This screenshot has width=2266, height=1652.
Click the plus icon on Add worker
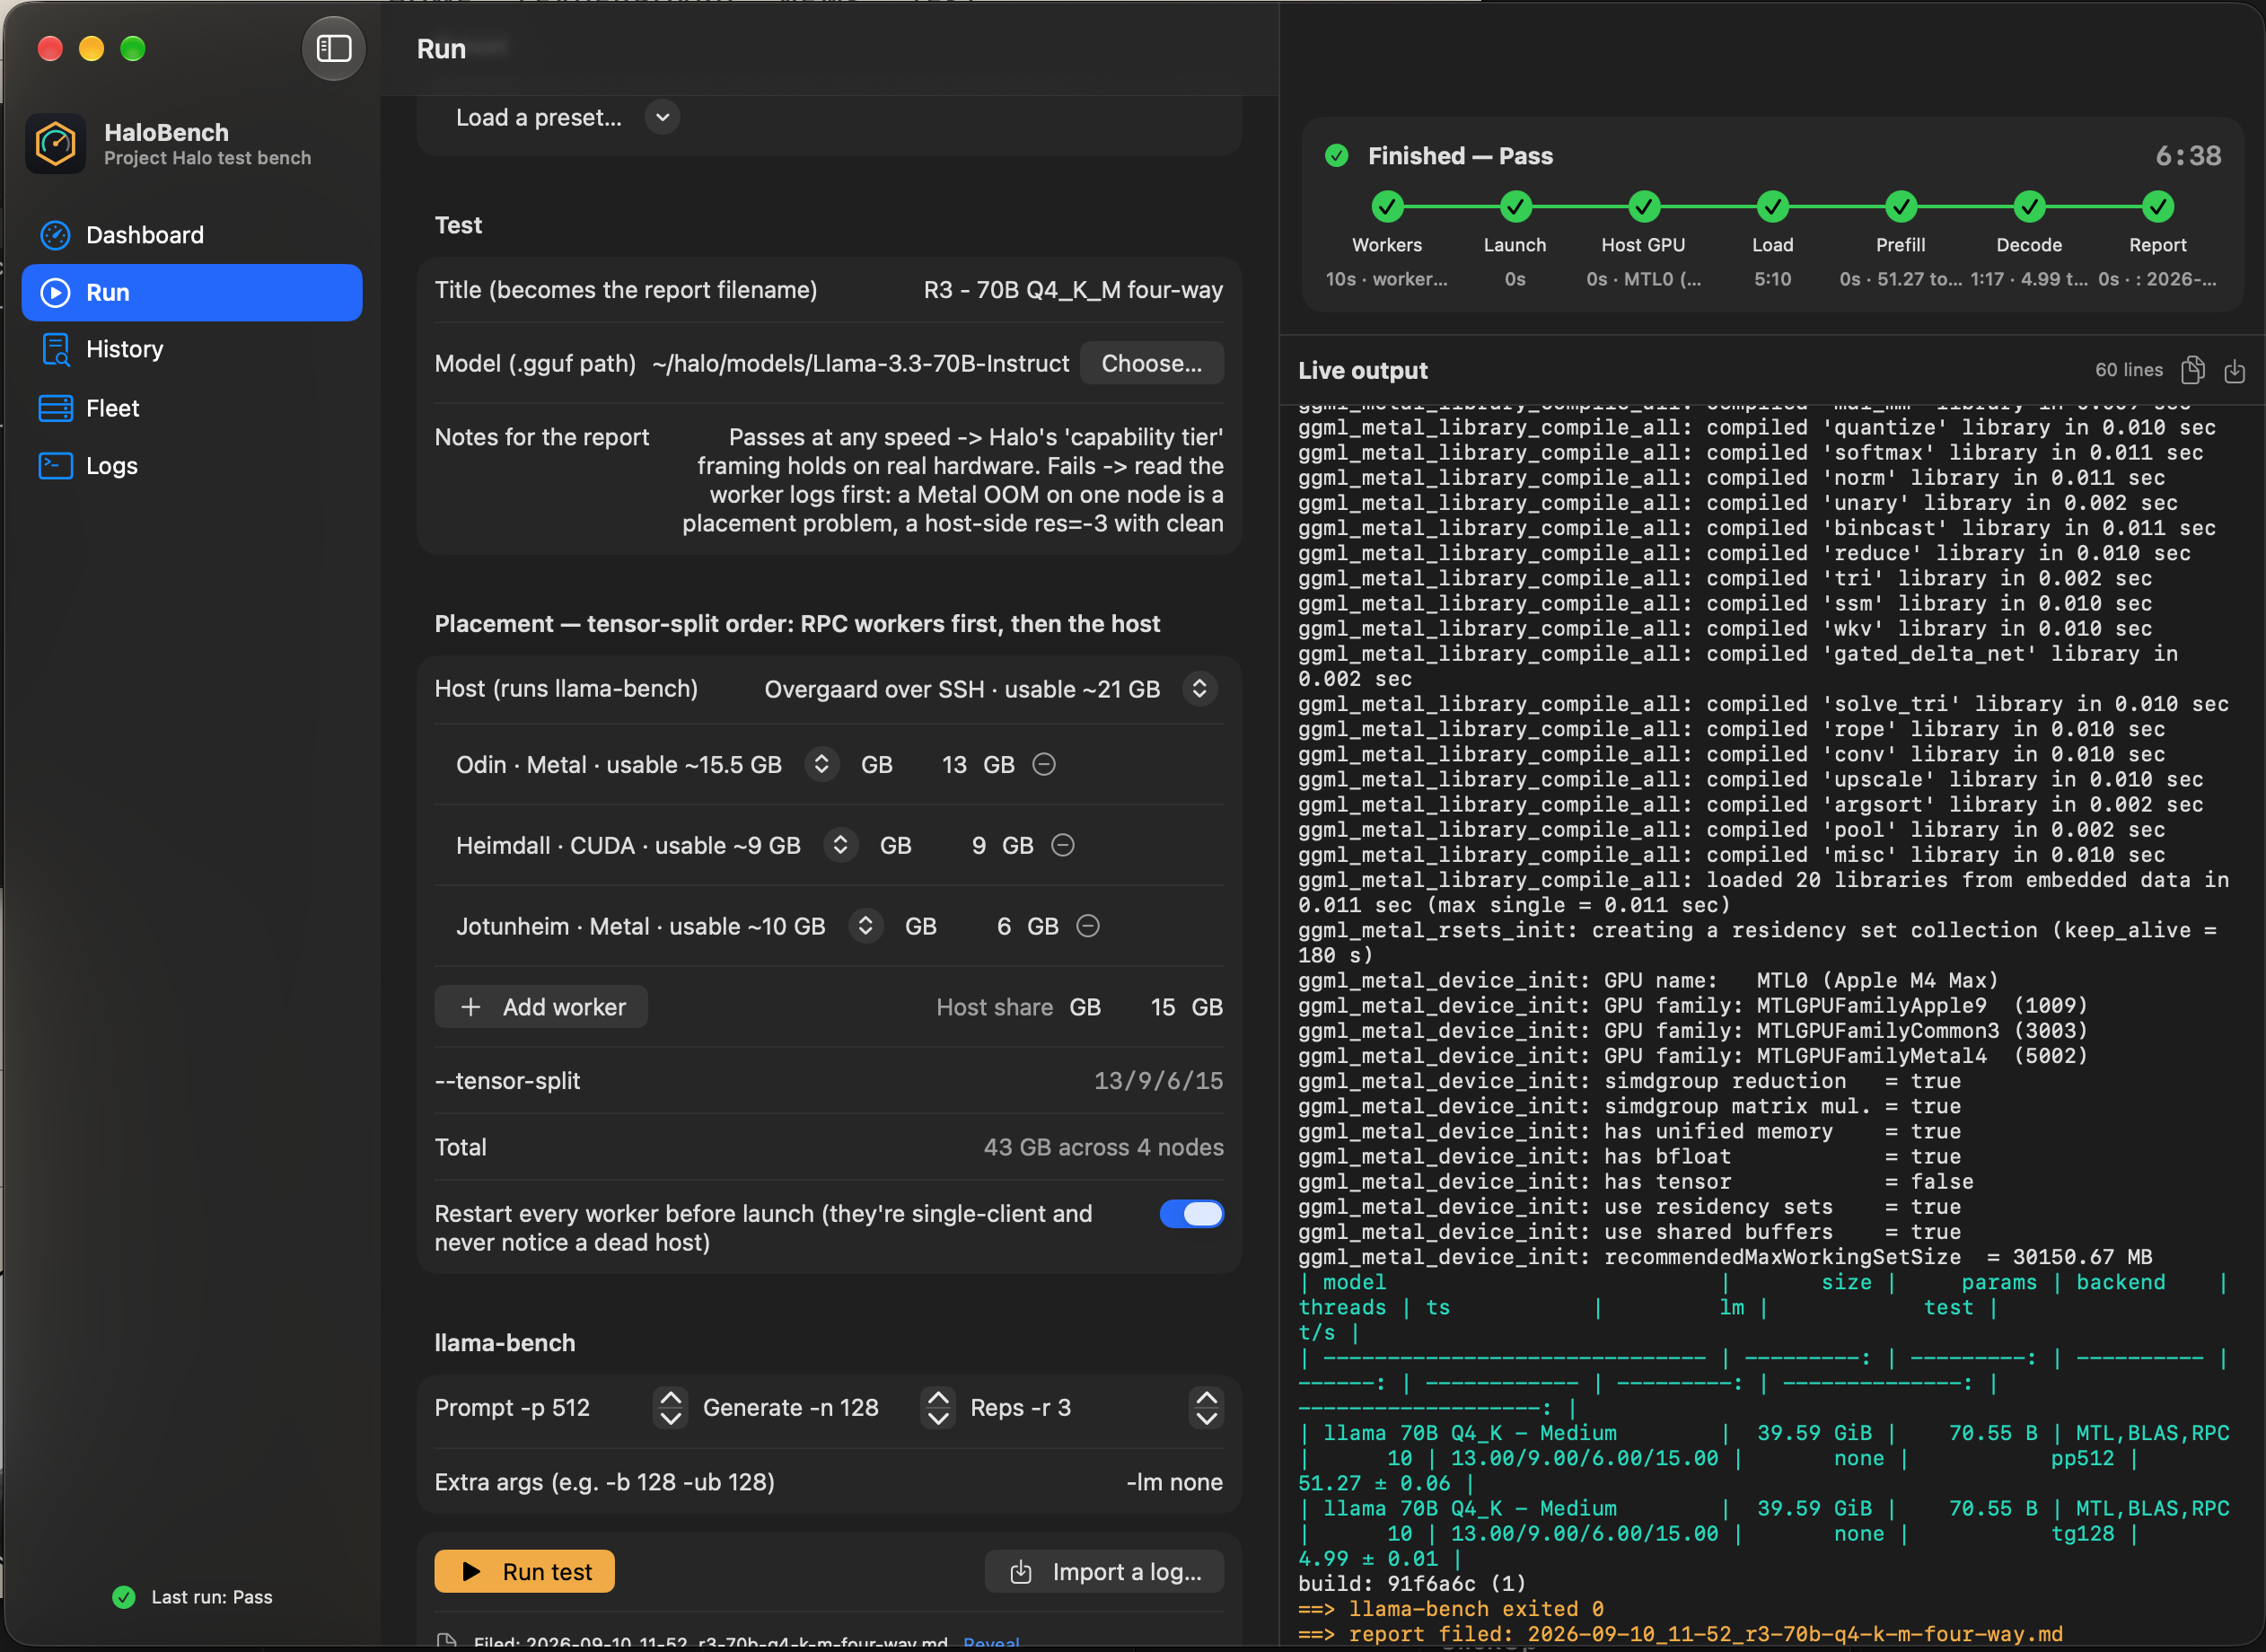pyautogui.click(x=471, y=1007)
